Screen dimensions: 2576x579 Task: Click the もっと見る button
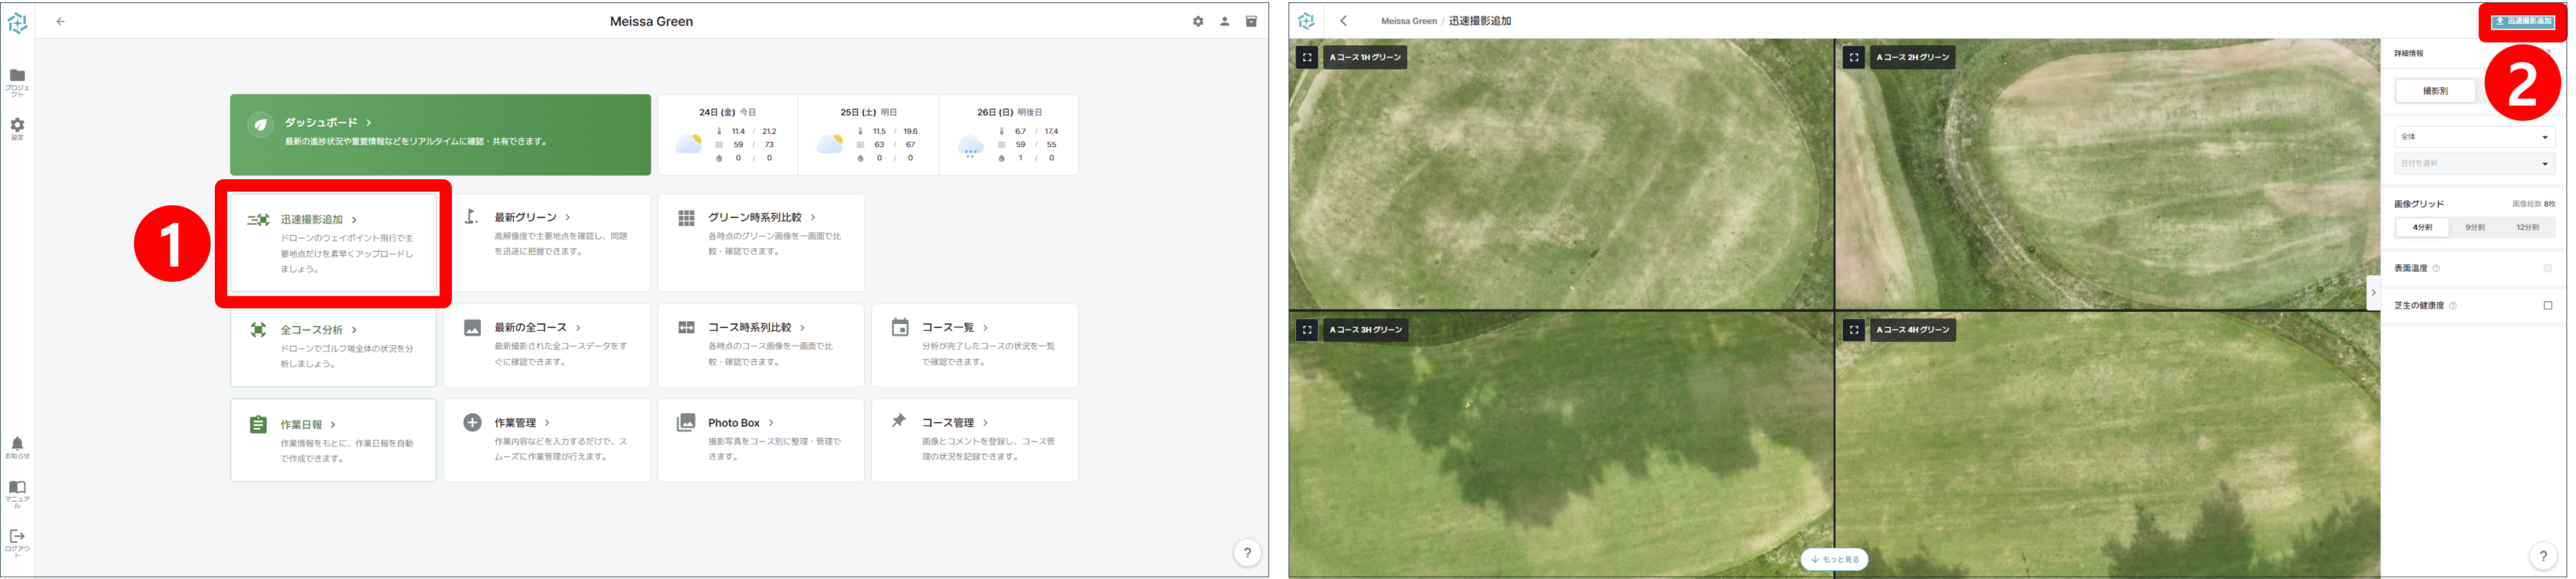click(1834, 560)
